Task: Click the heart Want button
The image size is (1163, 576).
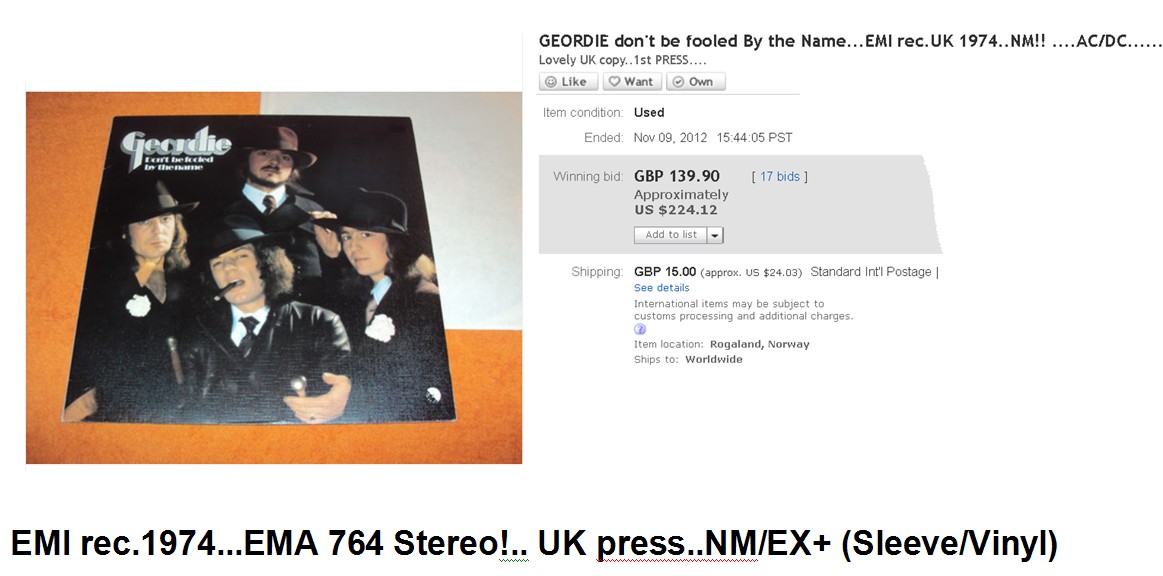Action: tap(633, 82)
